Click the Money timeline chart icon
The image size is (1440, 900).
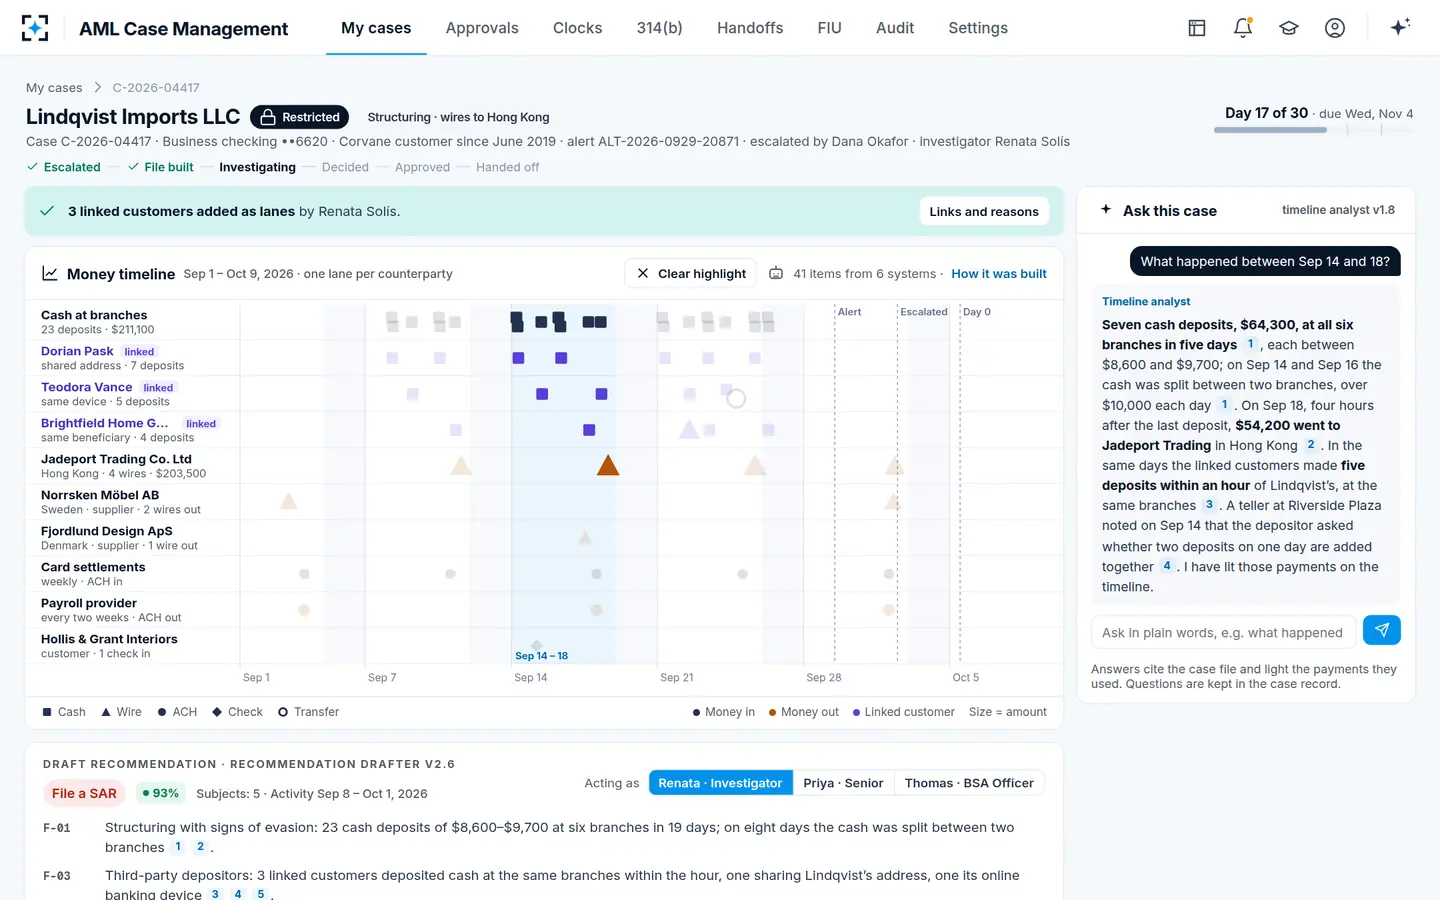(49, 273)
